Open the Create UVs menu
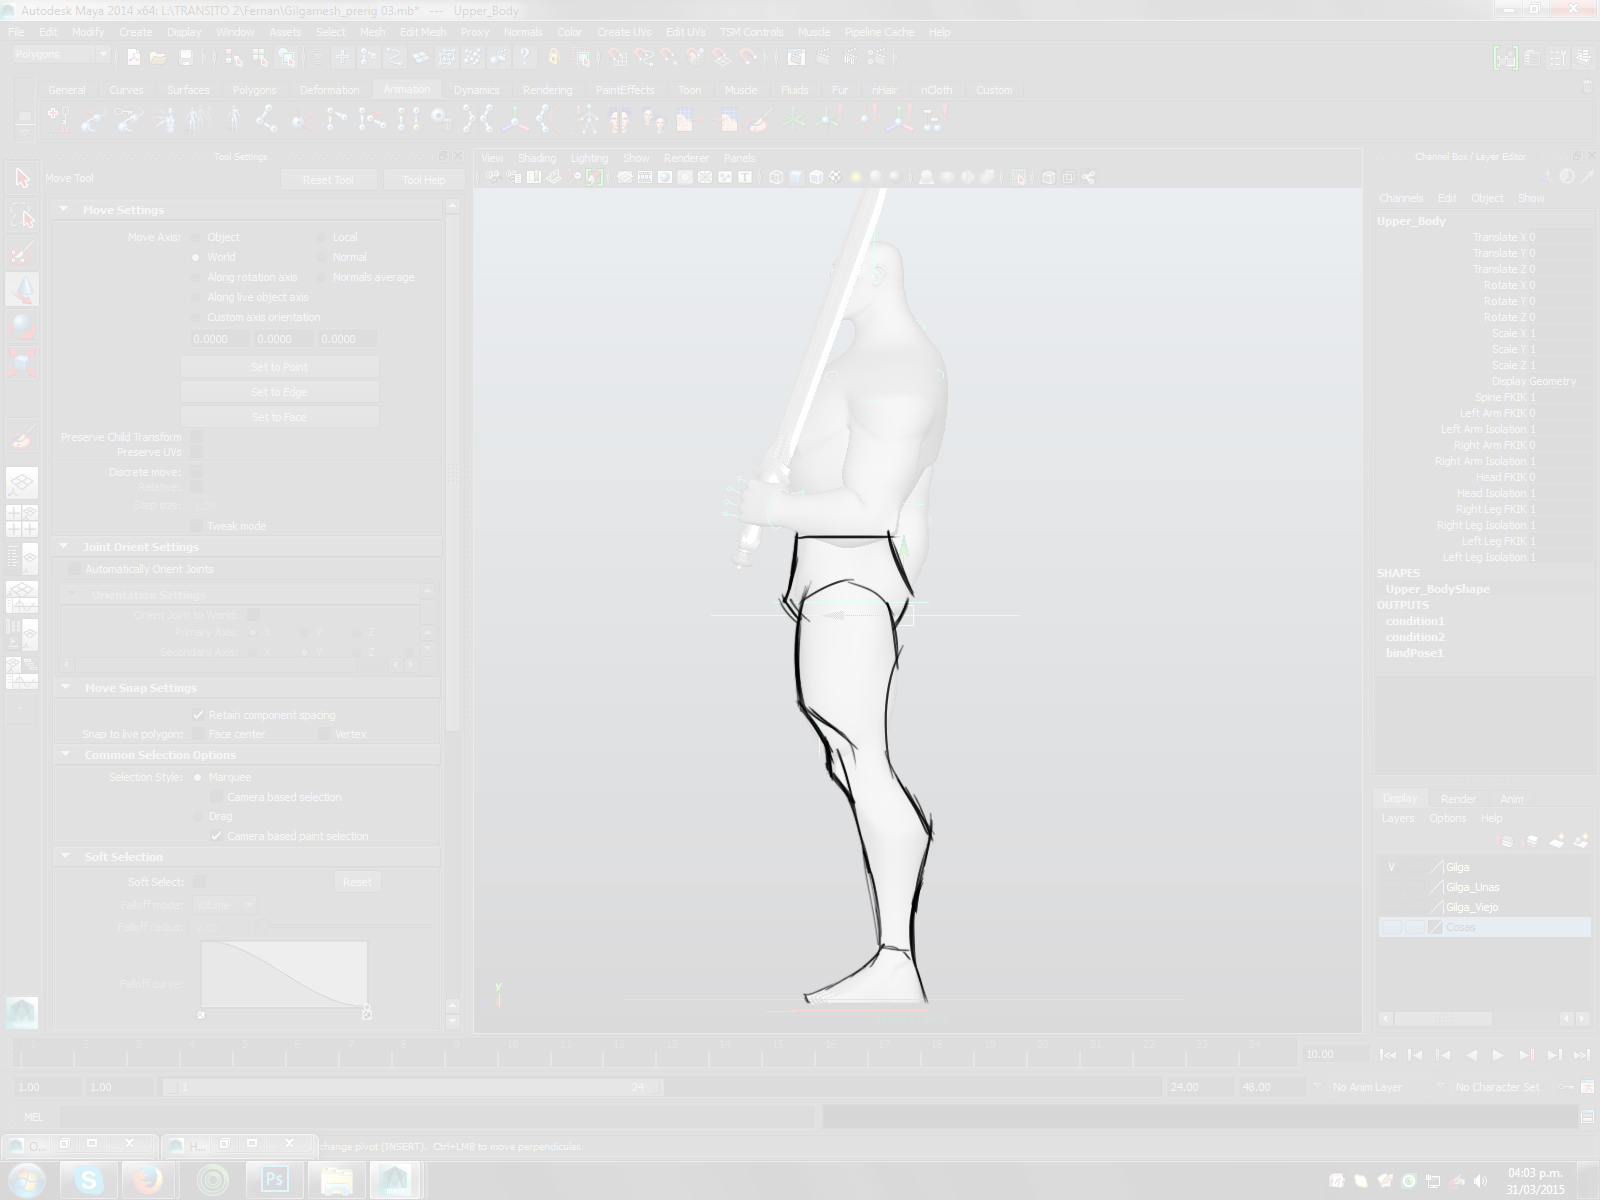The width and height of the screenshot is (1600, 1200). pos(623,32)
